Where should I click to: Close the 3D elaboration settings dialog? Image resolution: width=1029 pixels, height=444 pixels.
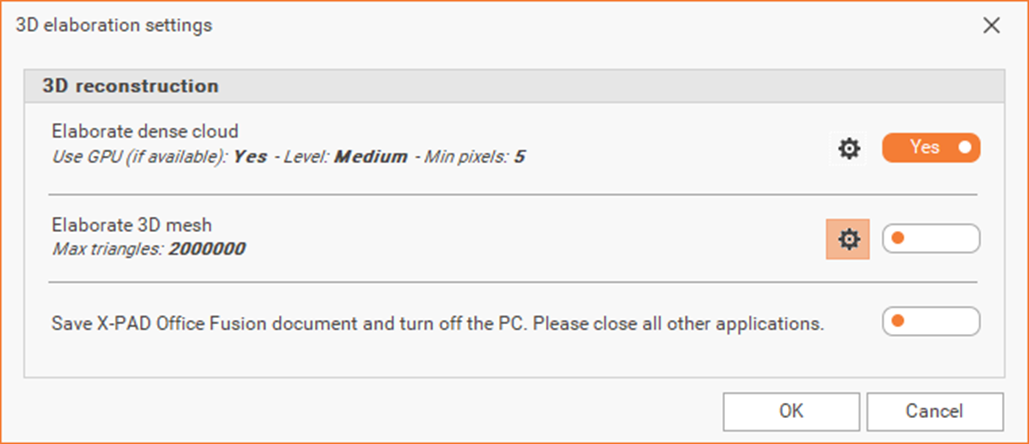991,26
